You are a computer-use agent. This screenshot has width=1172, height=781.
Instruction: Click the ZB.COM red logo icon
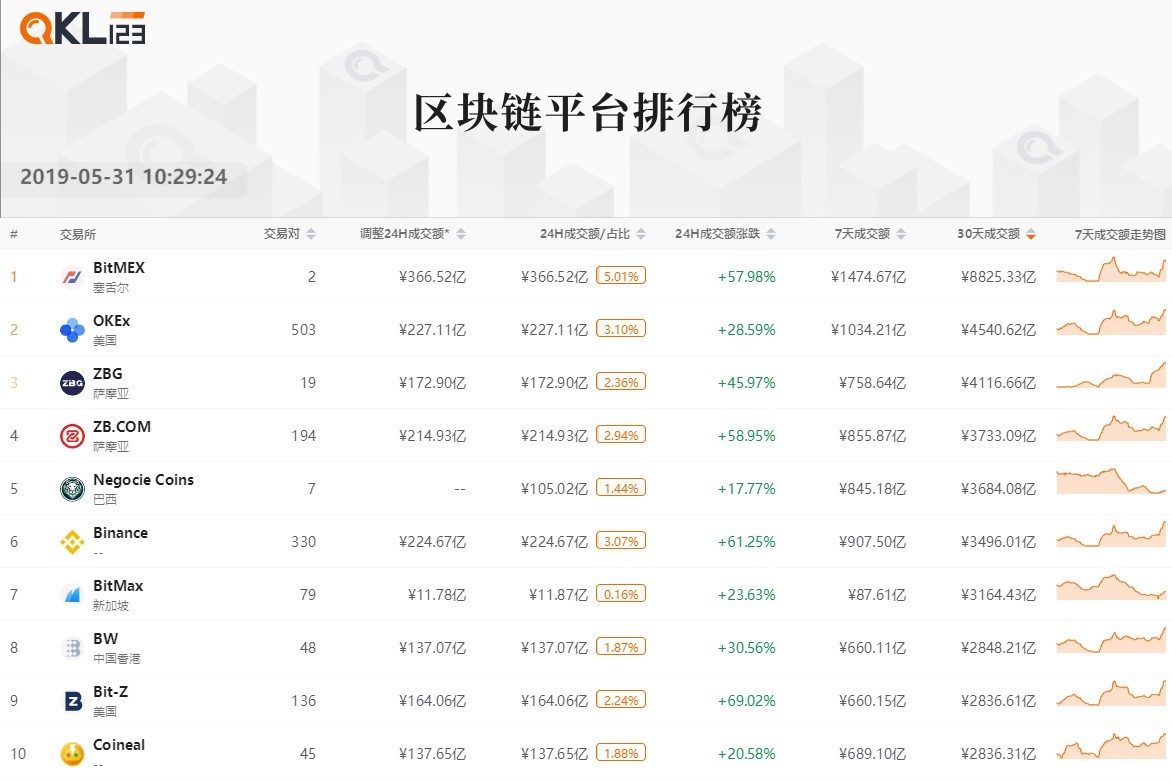click(72, 436)
